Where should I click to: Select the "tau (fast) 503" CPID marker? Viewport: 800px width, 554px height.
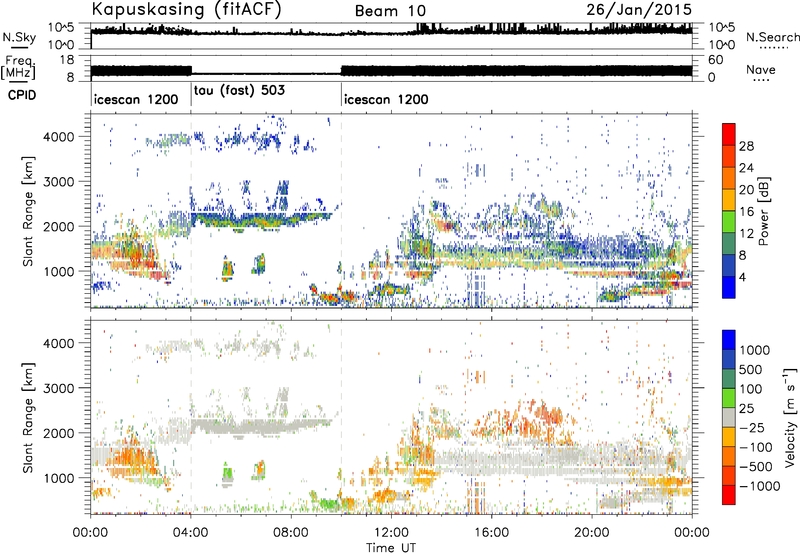239,90
